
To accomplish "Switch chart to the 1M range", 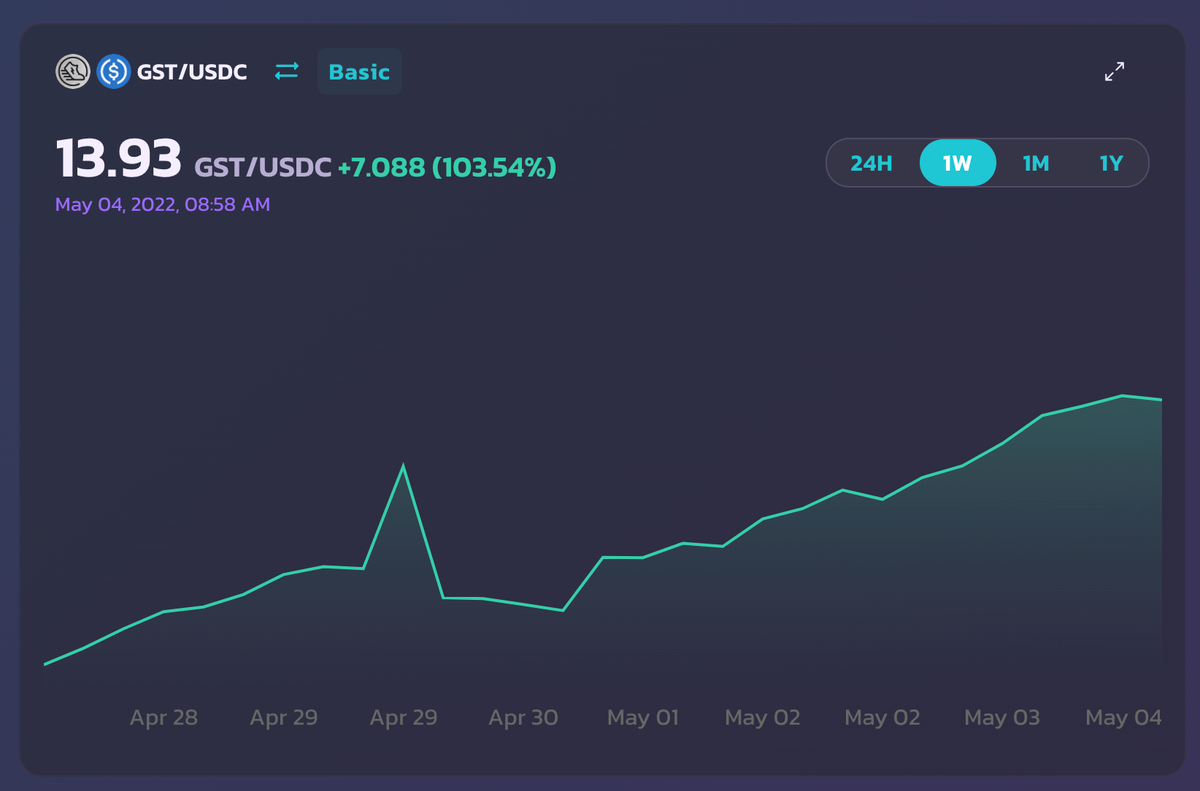I will [1035, 163].
